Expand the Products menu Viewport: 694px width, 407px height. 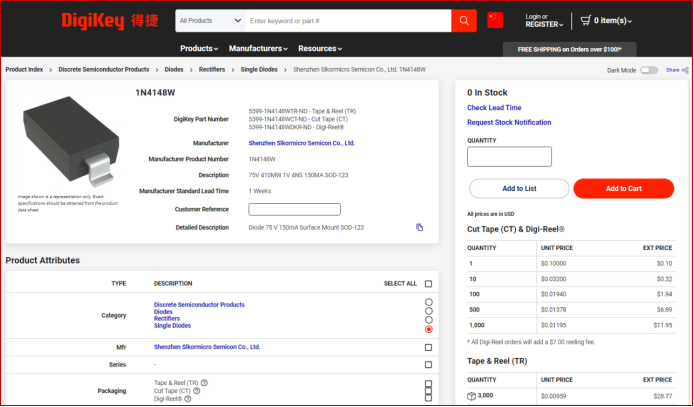coord(199,49)
